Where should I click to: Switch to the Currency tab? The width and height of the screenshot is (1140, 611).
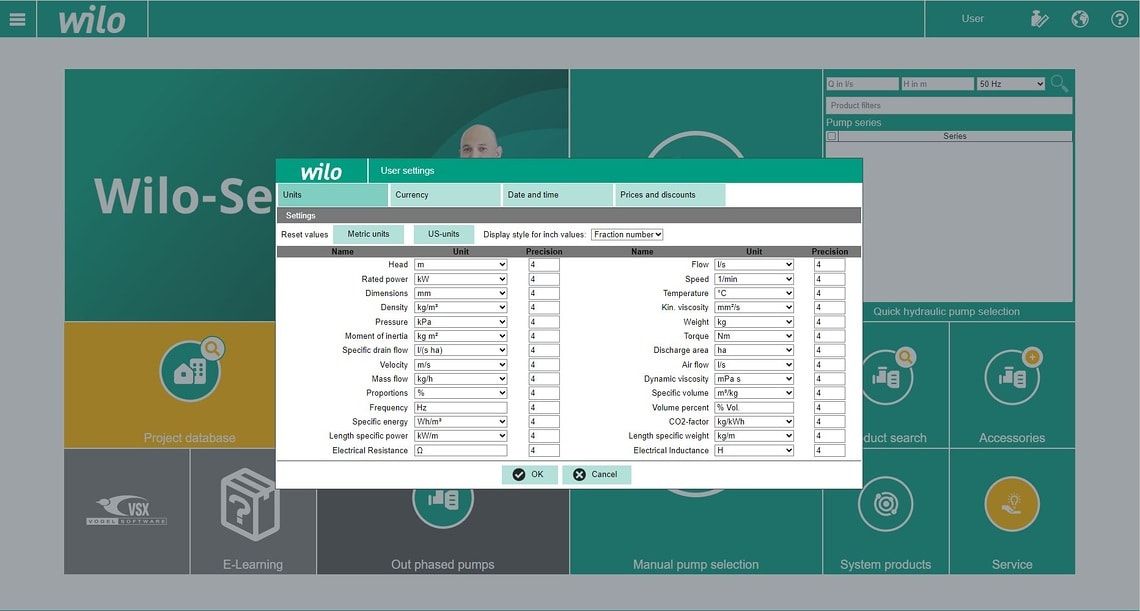pyautogui.click(x=445, y=195)
